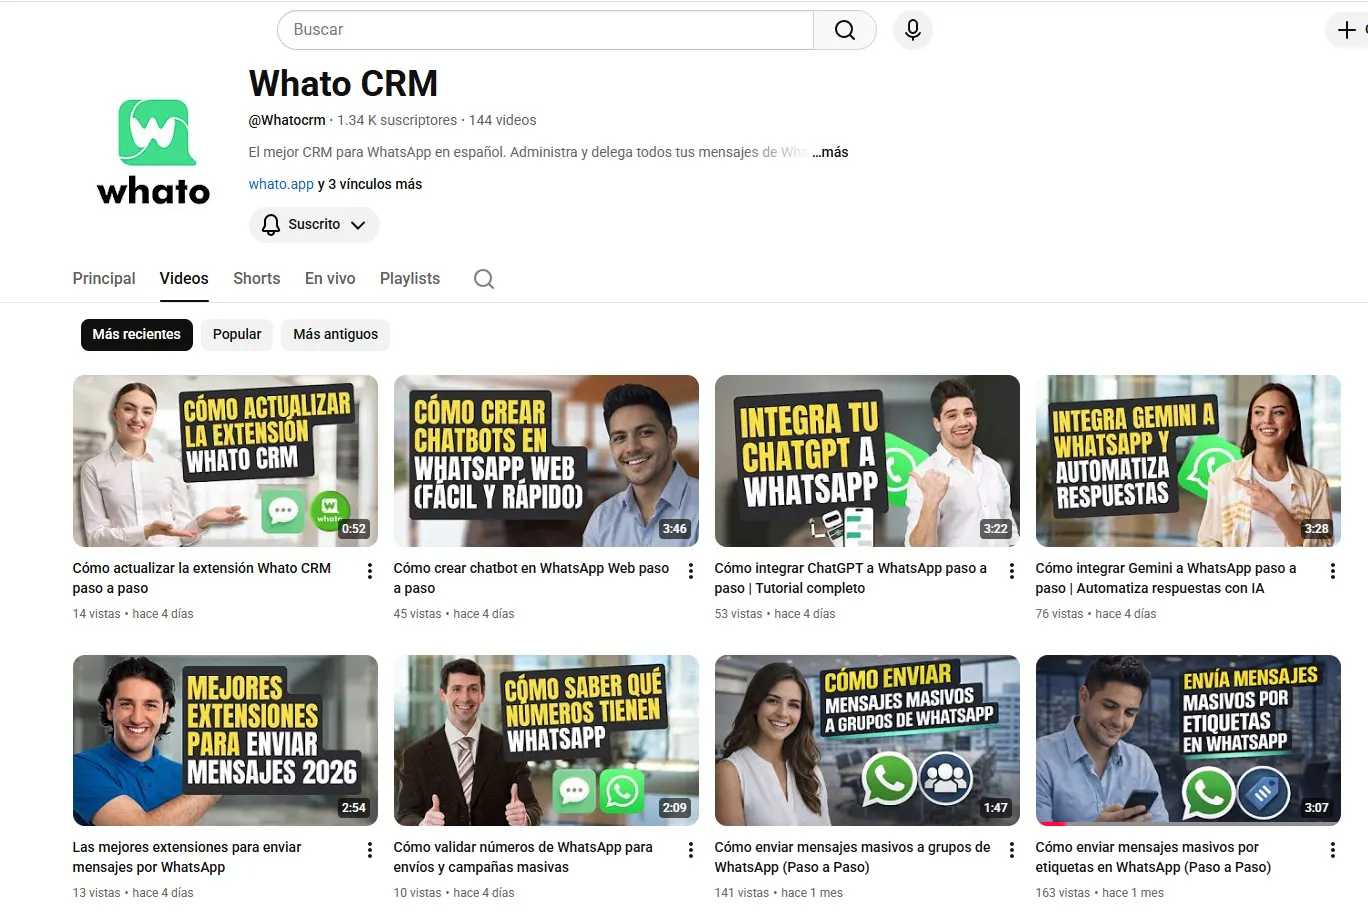Screen dimensions: 1368x912
Task: Select the 'Más recientes' sort chip
Action: (137, 335)
